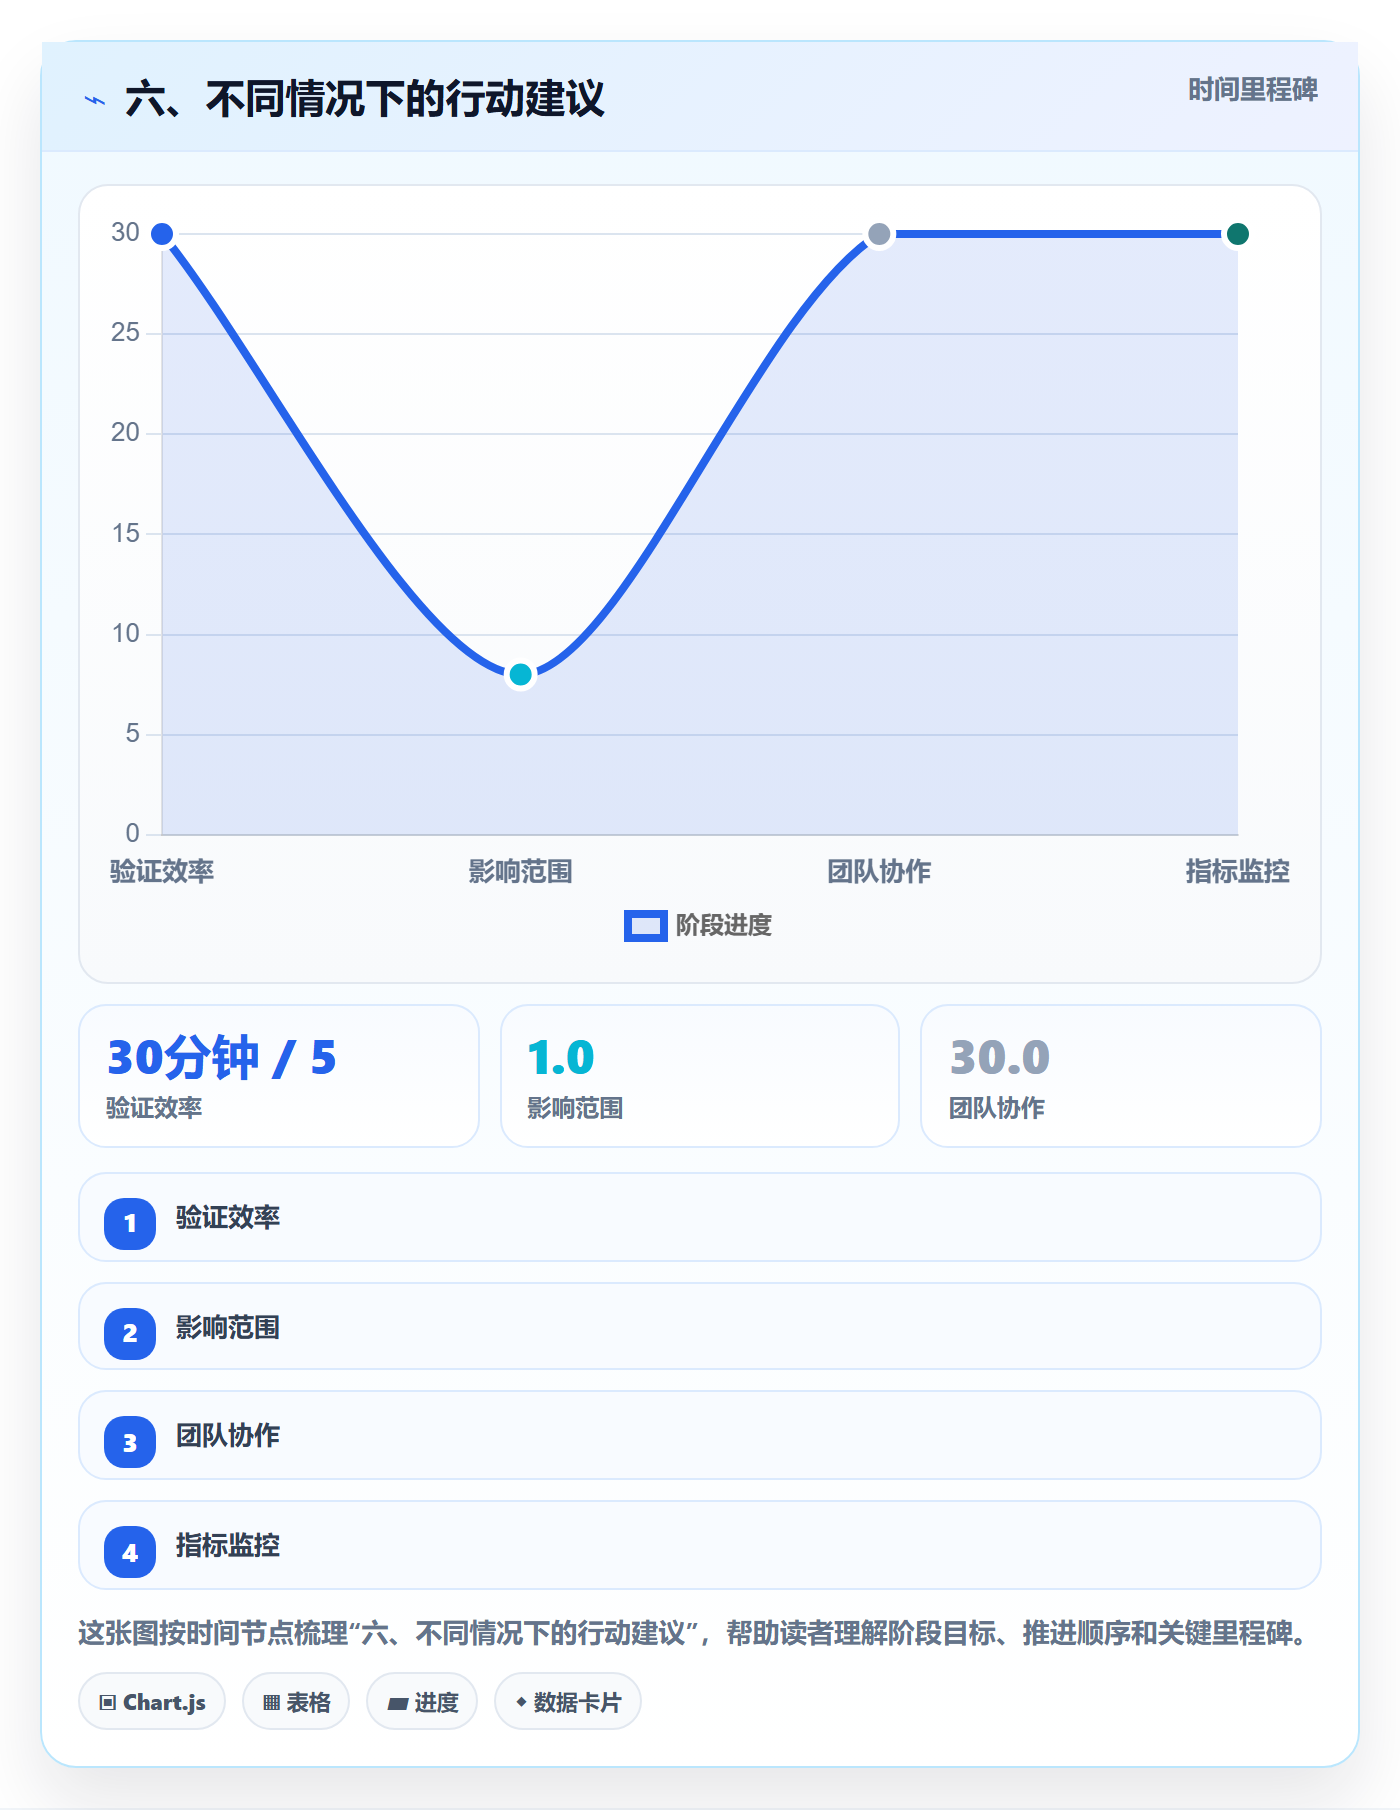This screenshot has height=1810, width=1400.
Task: Click the 进度 tag
Action: [x=422, y=1702]
